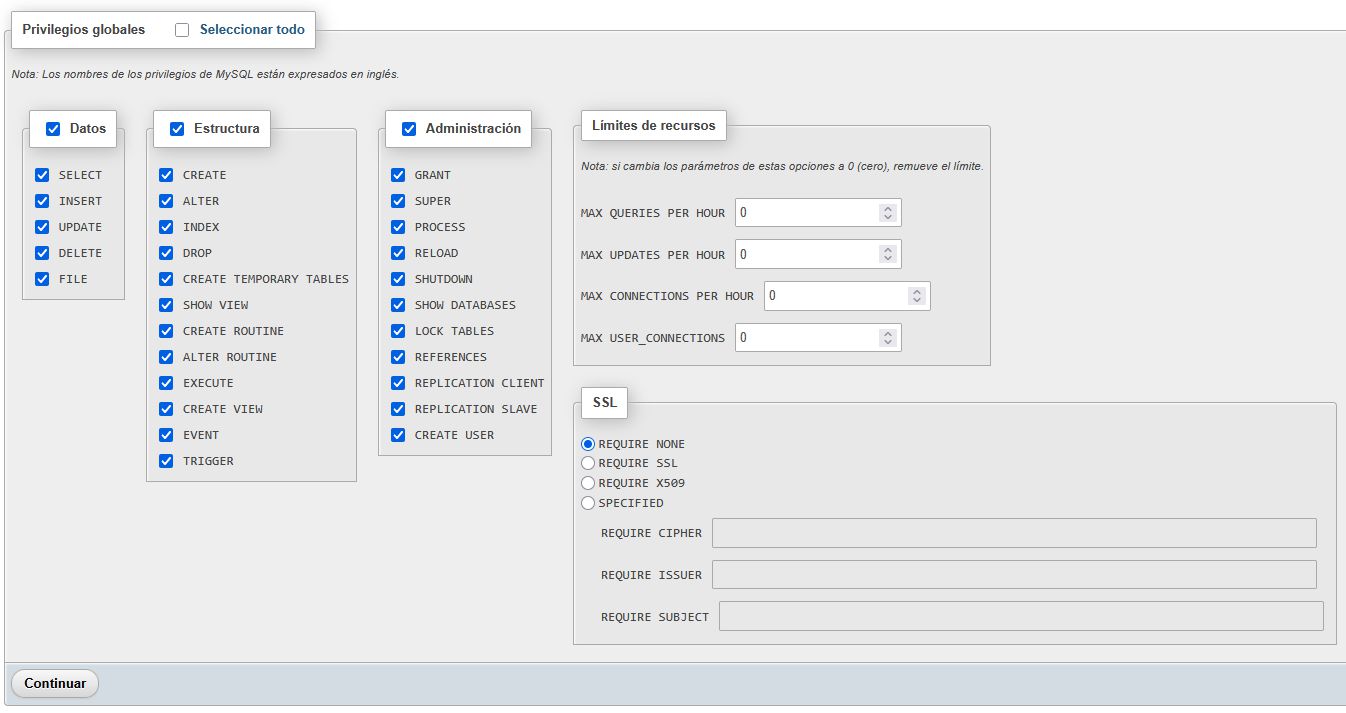The image size is (1346, 713).
Task: Select the REQUIRE SSL radio option
Action: (588, 463)
